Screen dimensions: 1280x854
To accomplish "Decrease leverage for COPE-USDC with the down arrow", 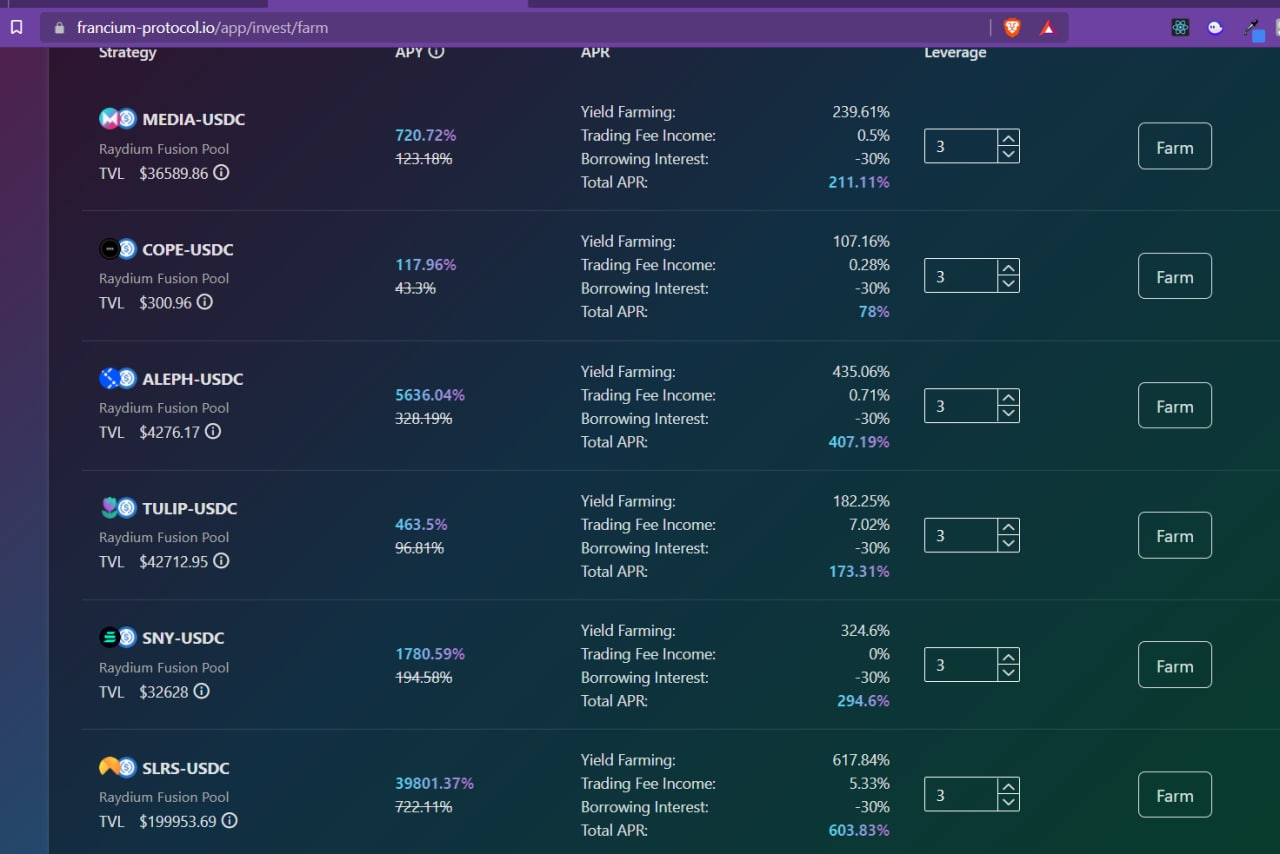I will [x=1008, y=284].
